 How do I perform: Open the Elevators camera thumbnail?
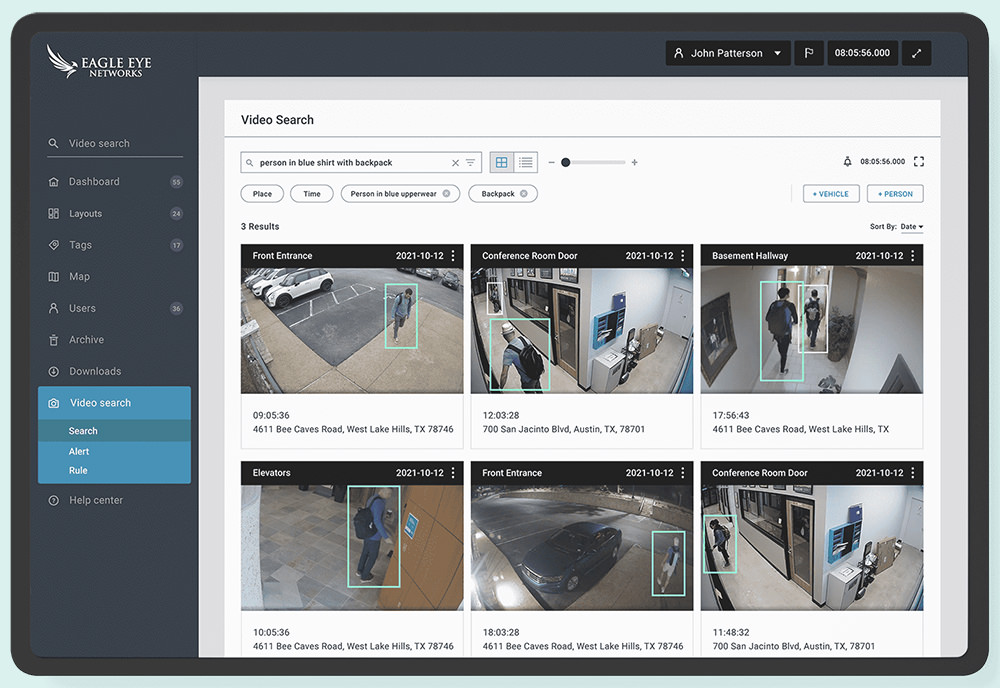(352, 548)
